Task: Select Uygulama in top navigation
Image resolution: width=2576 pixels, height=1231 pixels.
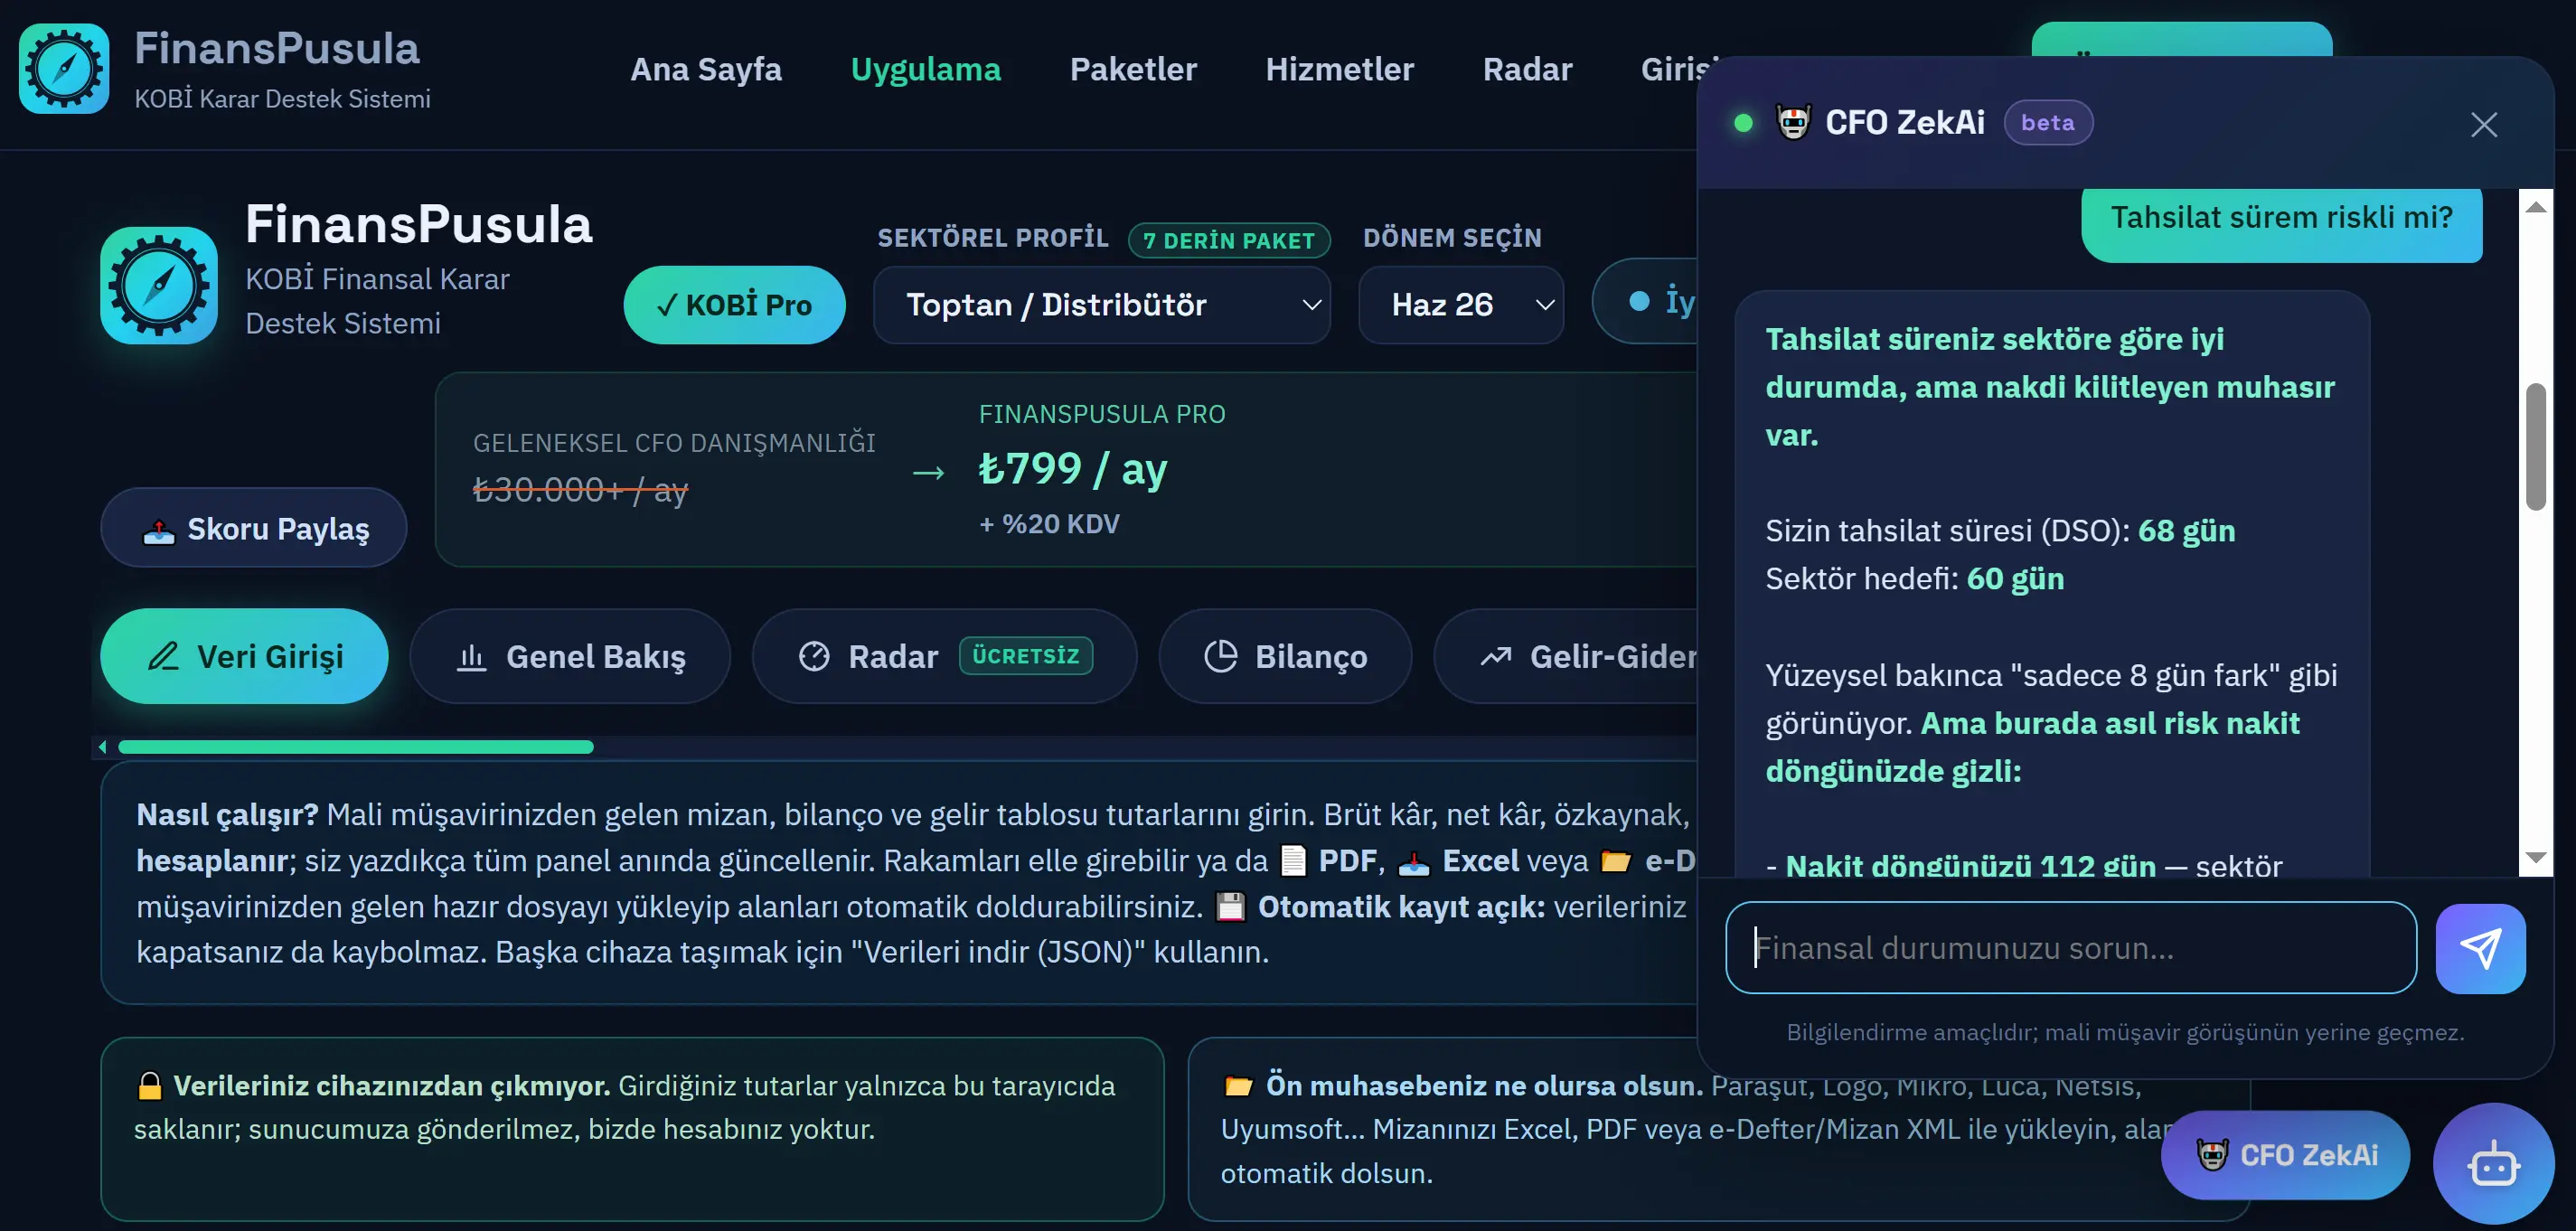Action: click(x=925, y=69)
